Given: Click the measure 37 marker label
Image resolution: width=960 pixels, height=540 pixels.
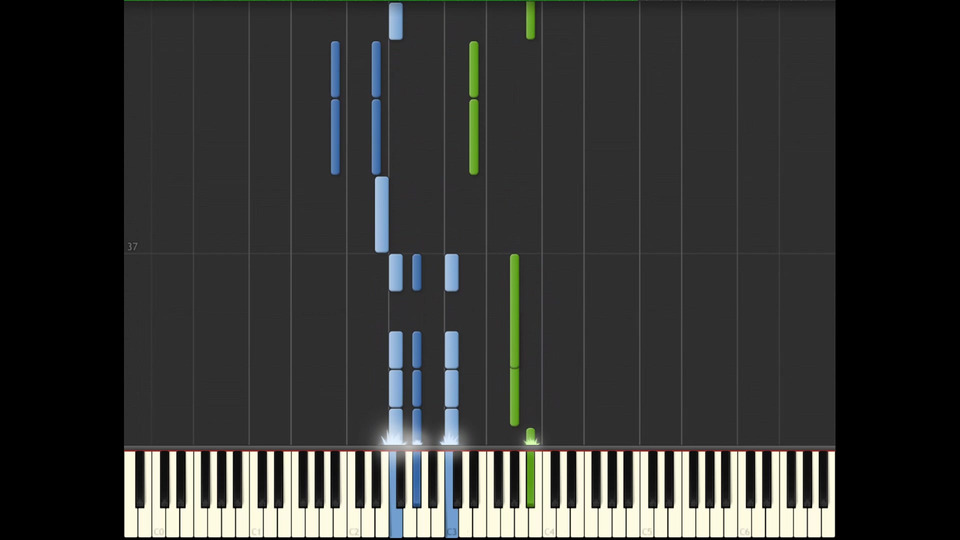Looking at the screenshot, I should [x=132, y=247].
